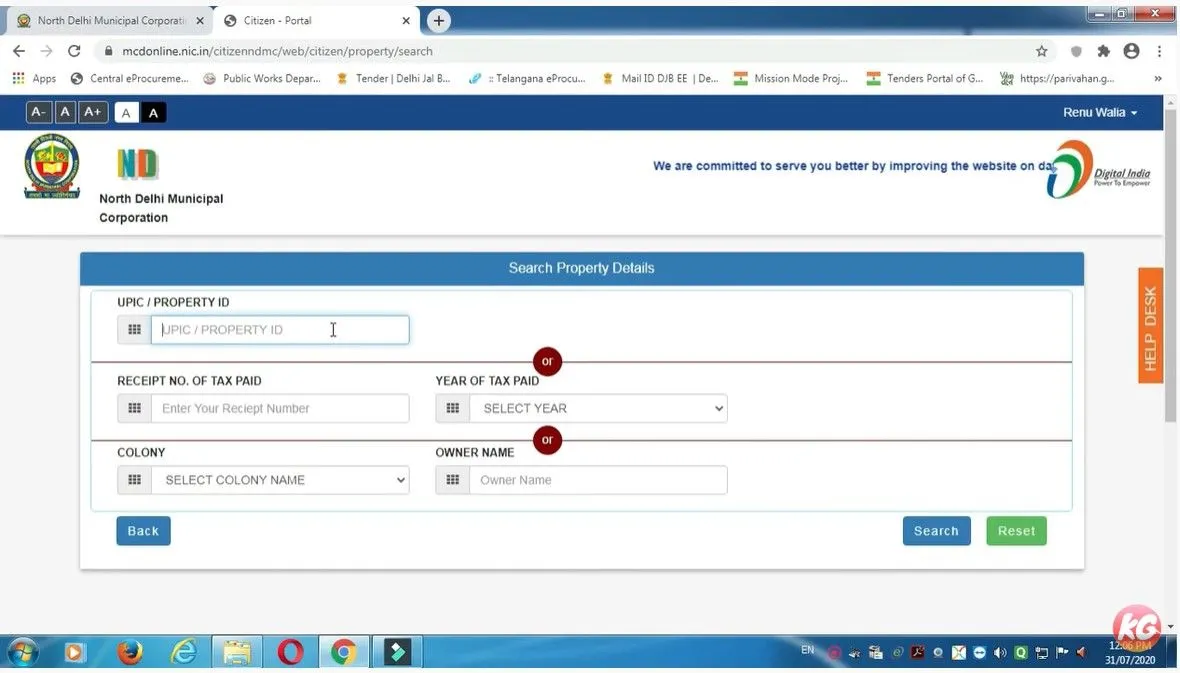
Task: Open Firefox from the taskbar
Action: click(x=129, y=653)
